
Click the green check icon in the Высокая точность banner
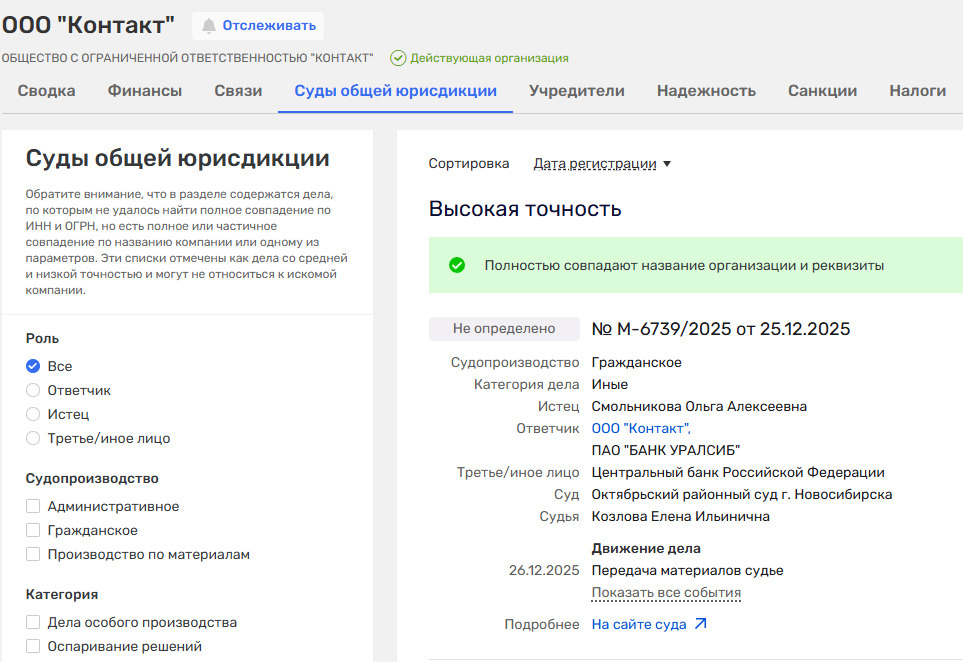point(457,265)
